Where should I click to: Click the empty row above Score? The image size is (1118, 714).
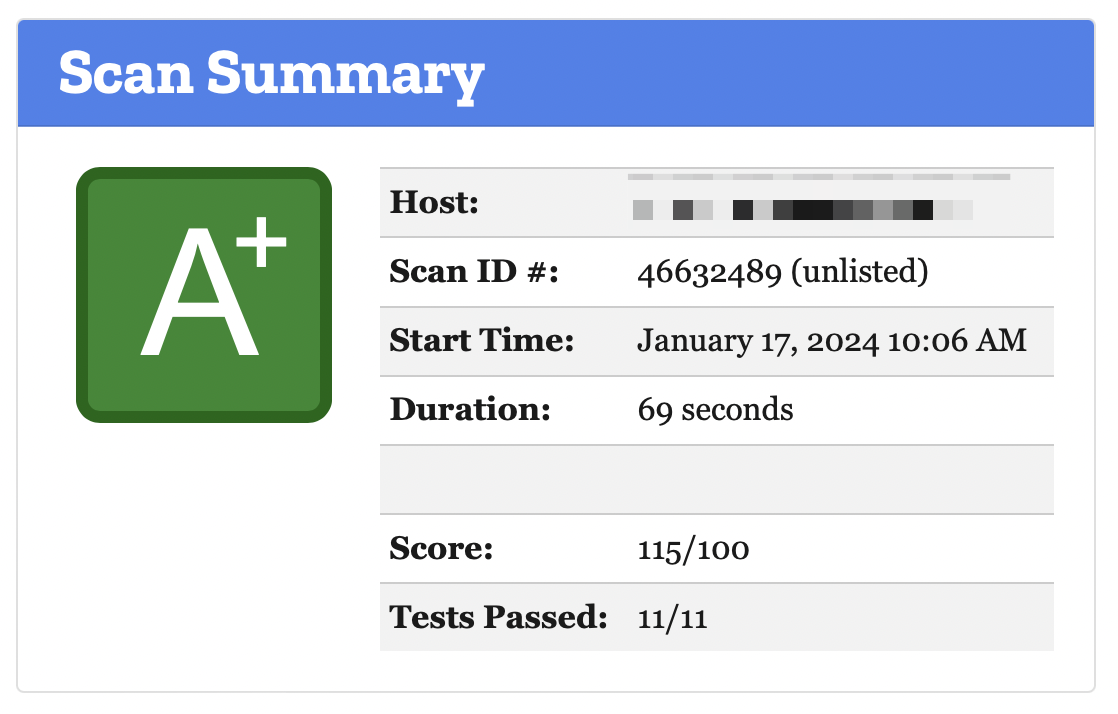click(716, 479)
